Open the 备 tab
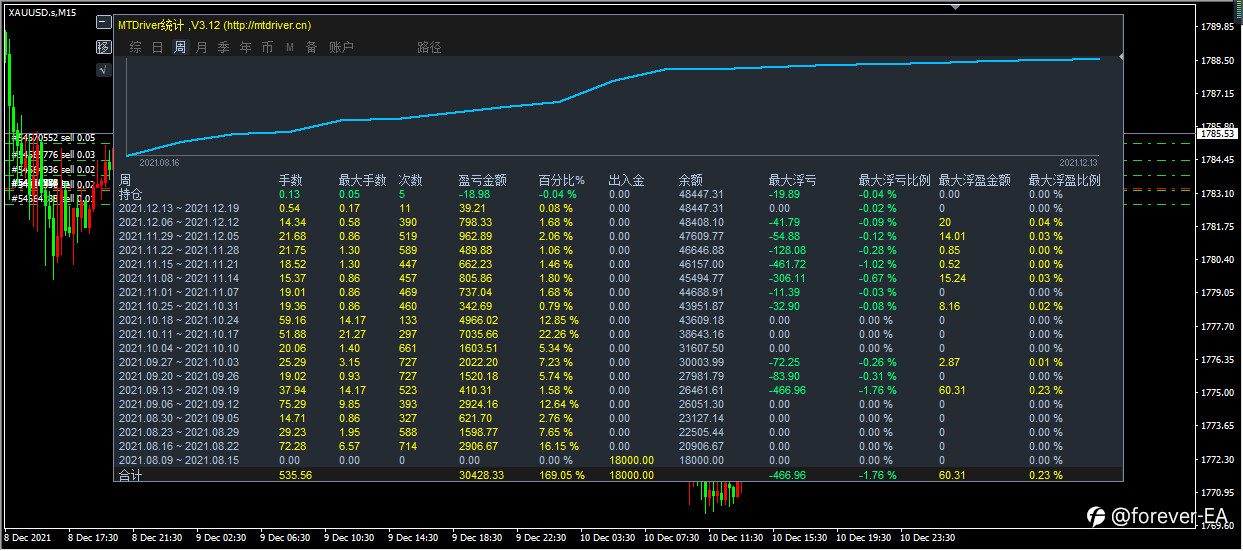The image size is (1243, 551). (311, 47)
